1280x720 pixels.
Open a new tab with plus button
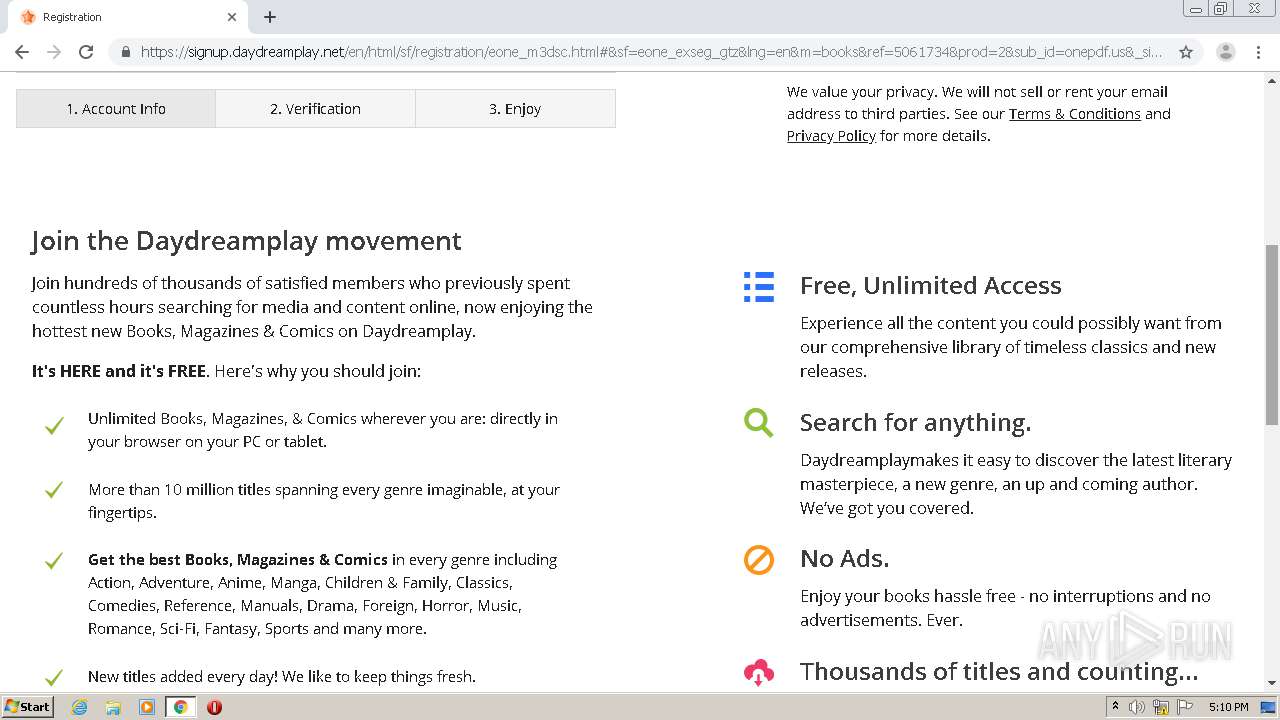[270, 17]
